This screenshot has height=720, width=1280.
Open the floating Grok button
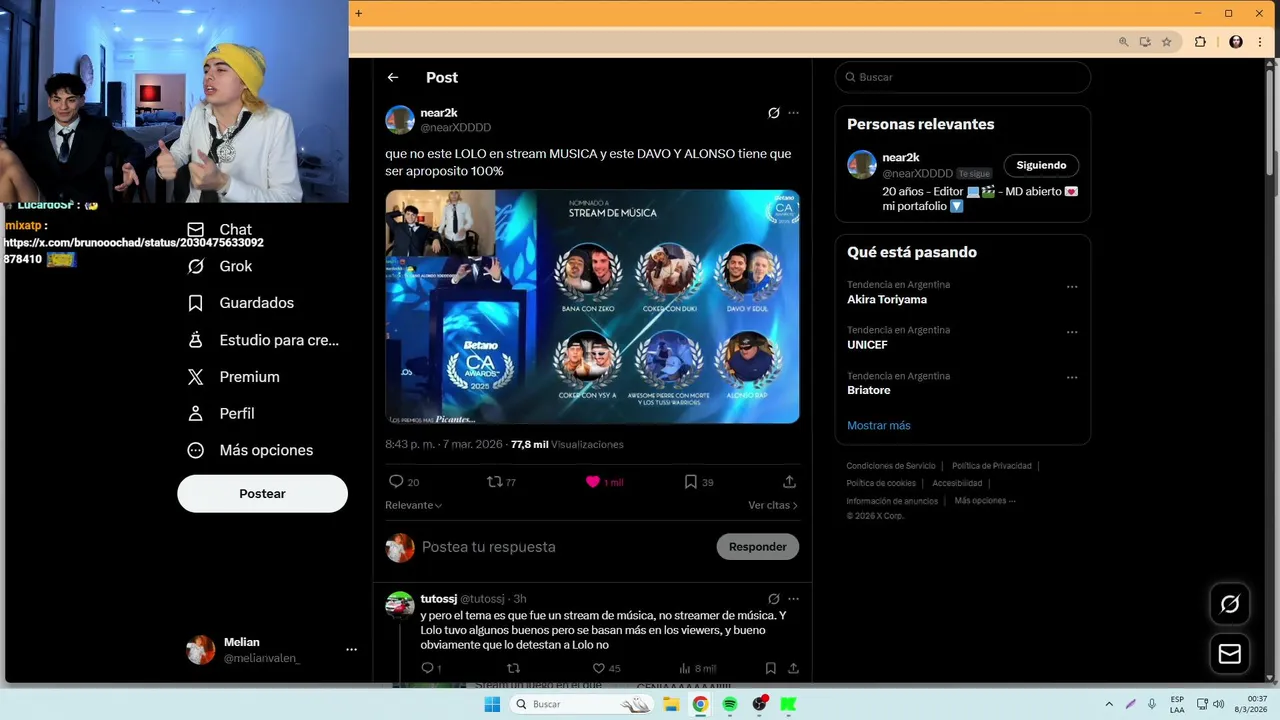pyautogui.click(x=1230, y=604)
